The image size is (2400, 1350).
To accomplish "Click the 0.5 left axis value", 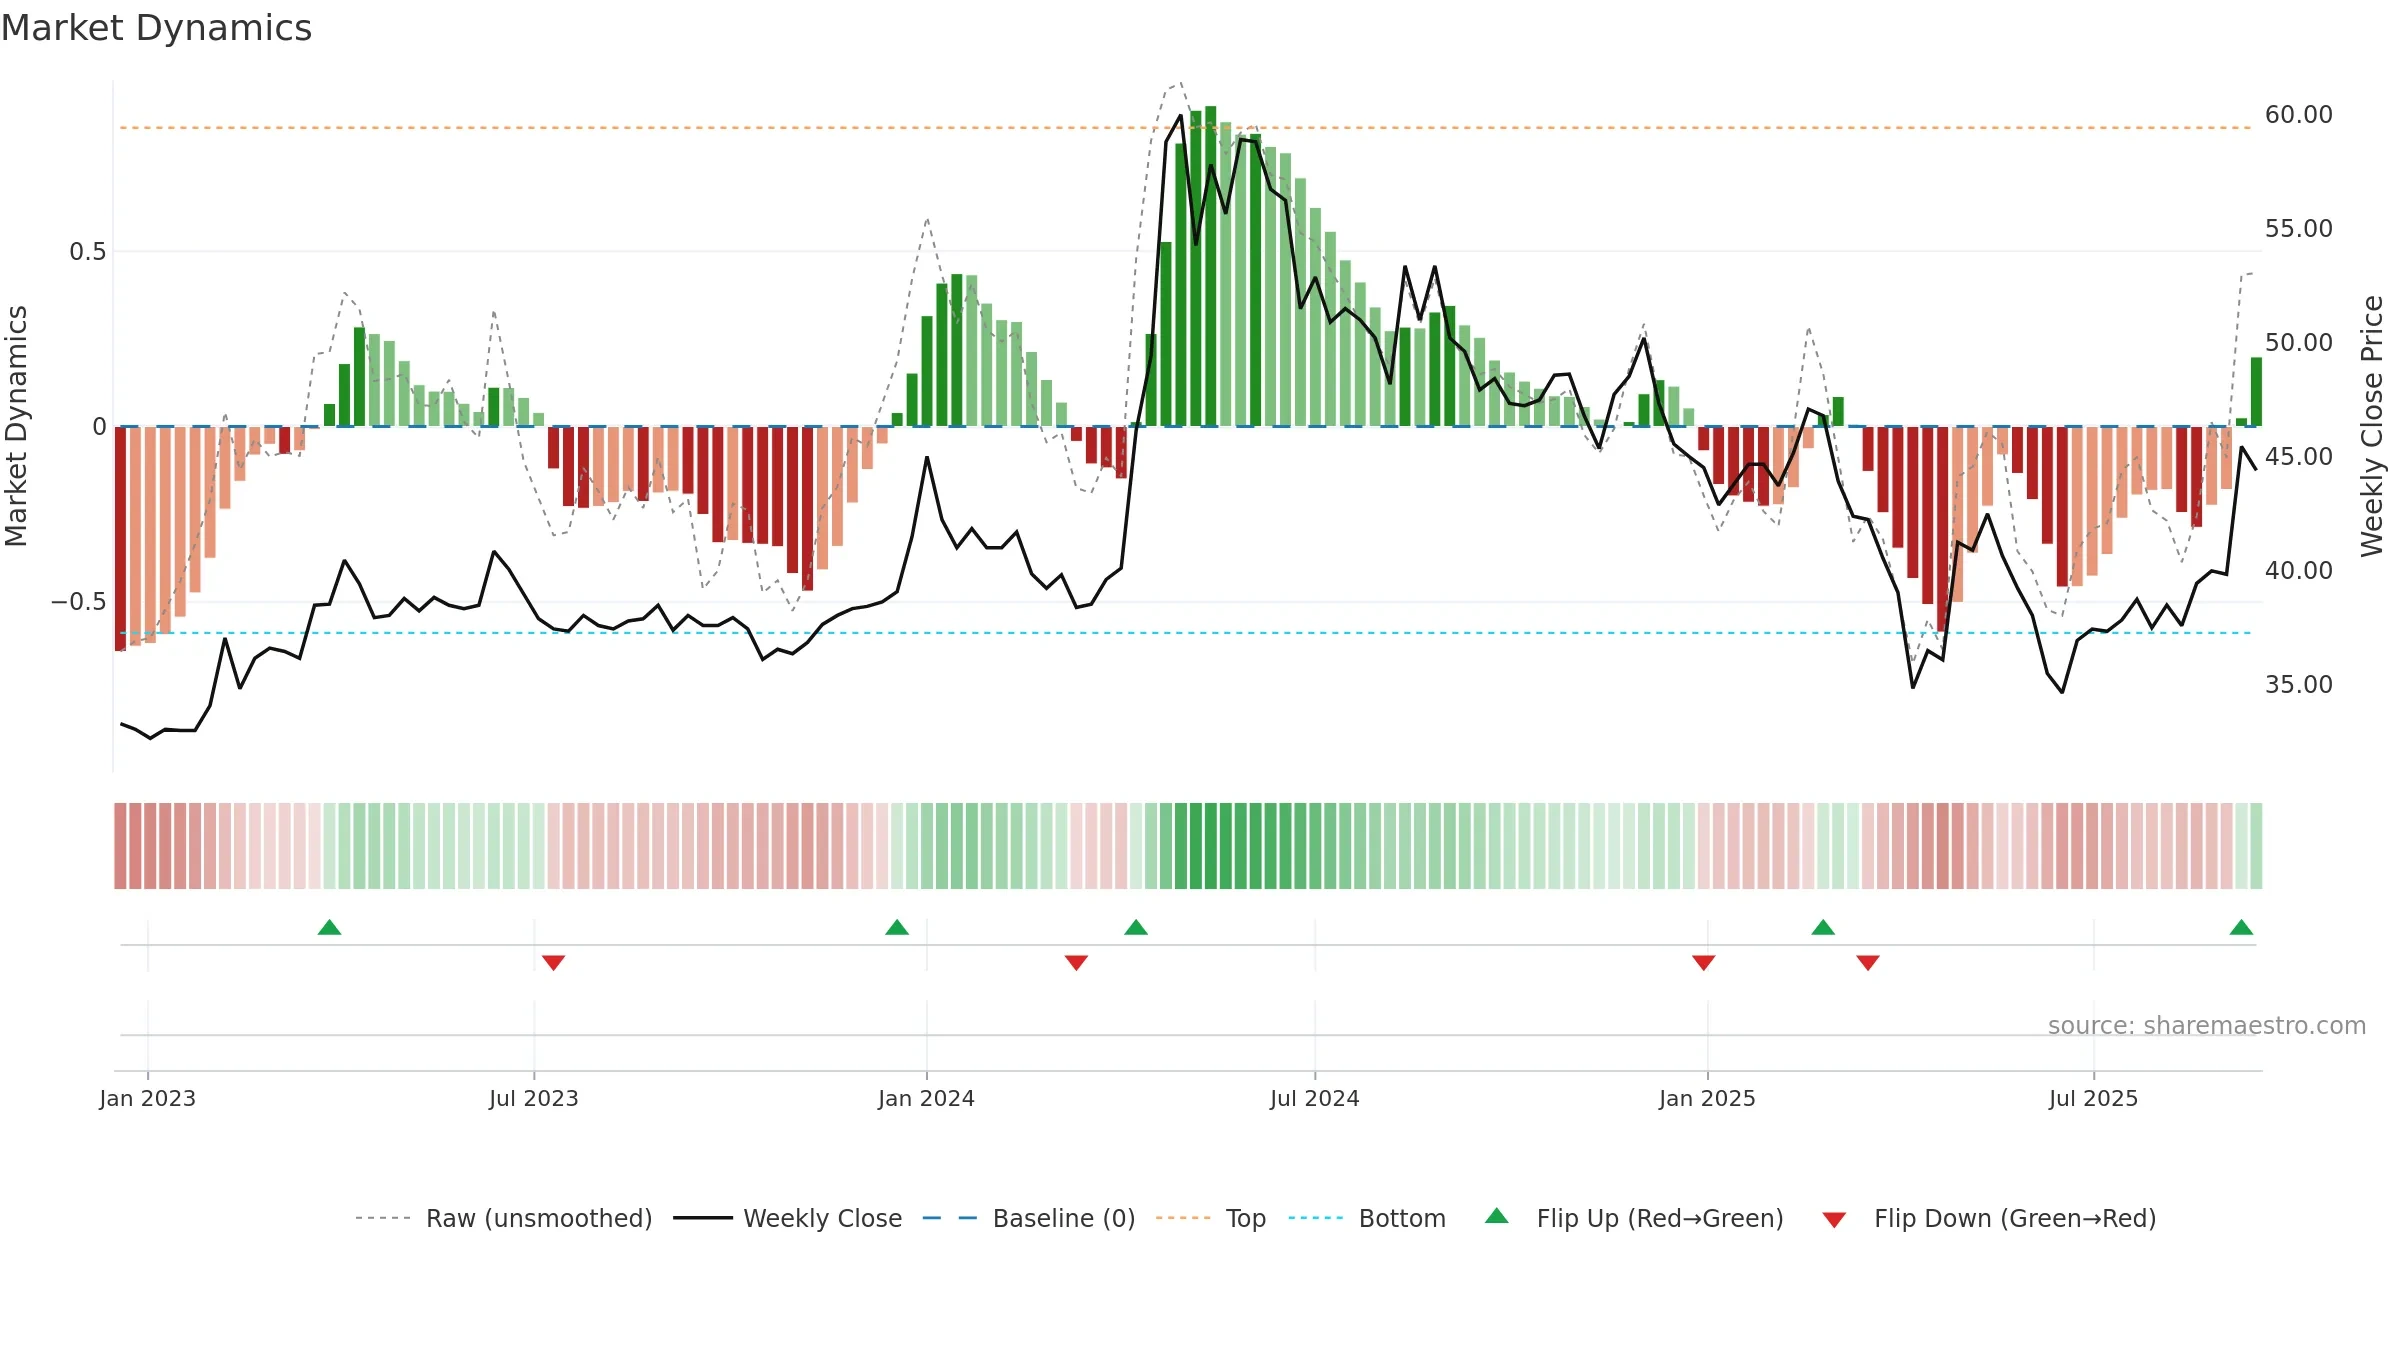I will pos(88,252).
